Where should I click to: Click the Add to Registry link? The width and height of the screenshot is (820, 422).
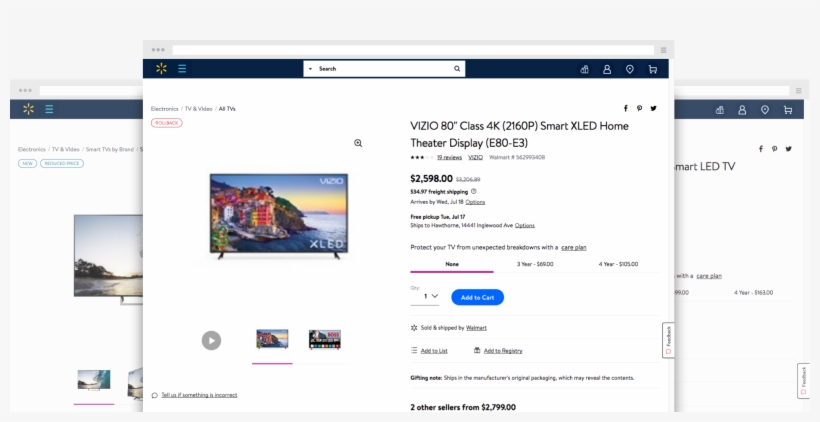pos(503,351)
